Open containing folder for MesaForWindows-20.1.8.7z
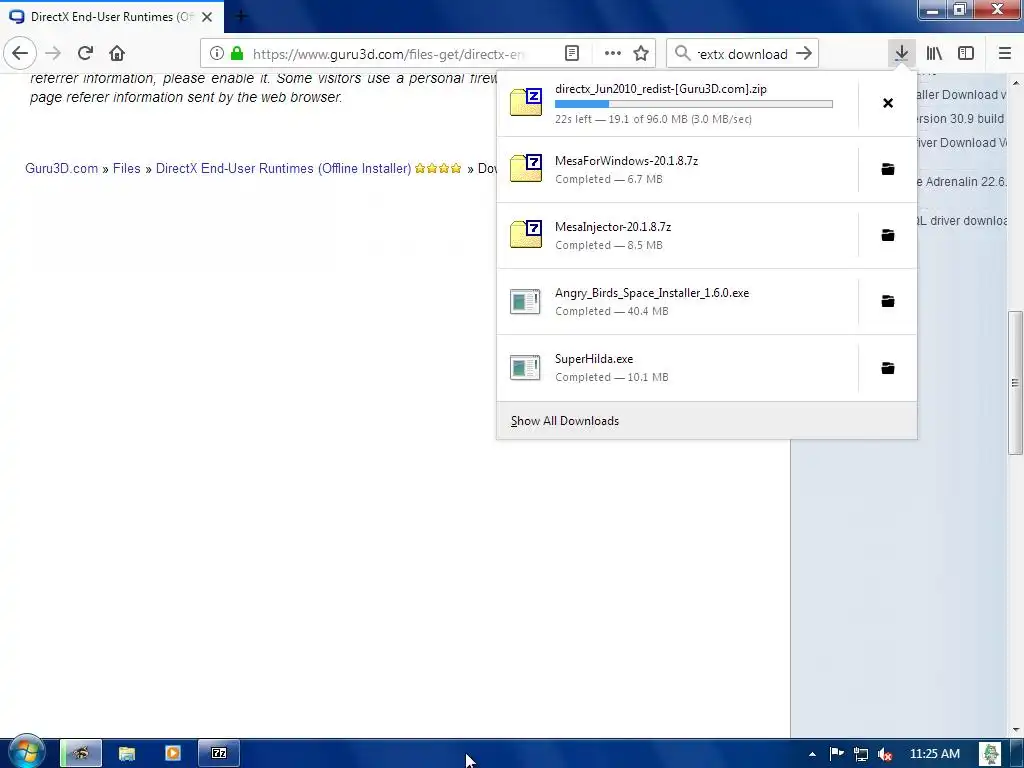The image size is (1024, 768). (888, 169)
